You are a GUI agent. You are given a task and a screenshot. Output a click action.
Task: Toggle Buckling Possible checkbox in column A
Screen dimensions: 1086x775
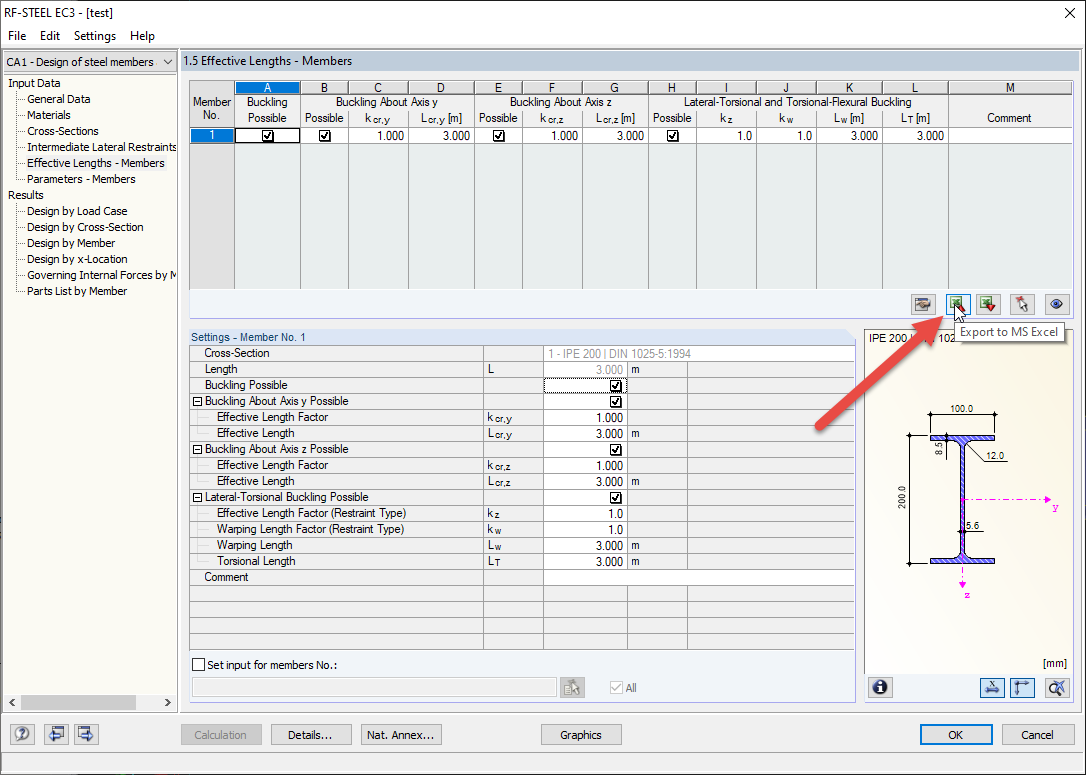267,136
